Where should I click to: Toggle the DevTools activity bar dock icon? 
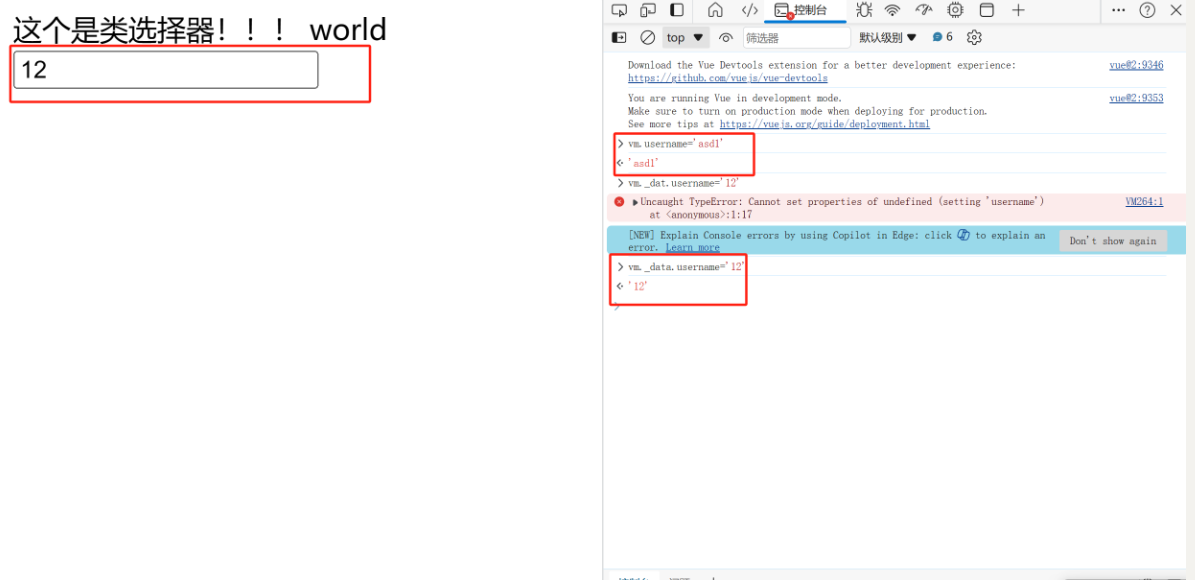677,10
